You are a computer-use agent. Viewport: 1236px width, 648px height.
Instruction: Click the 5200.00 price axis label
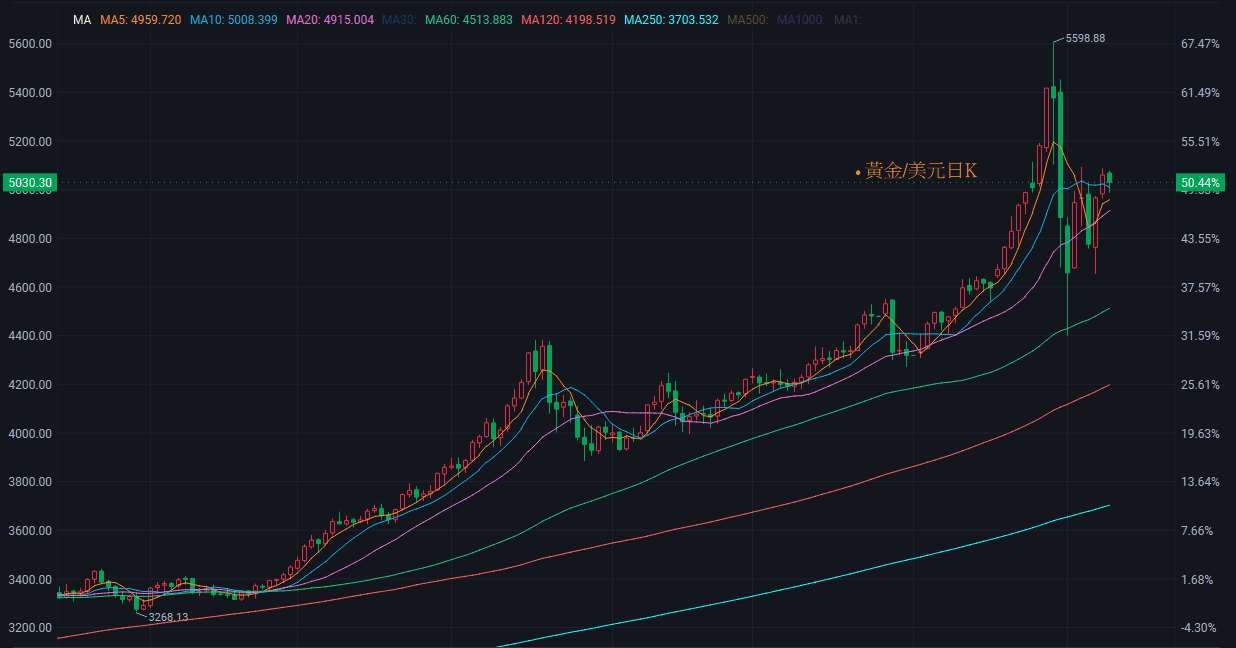29,142
